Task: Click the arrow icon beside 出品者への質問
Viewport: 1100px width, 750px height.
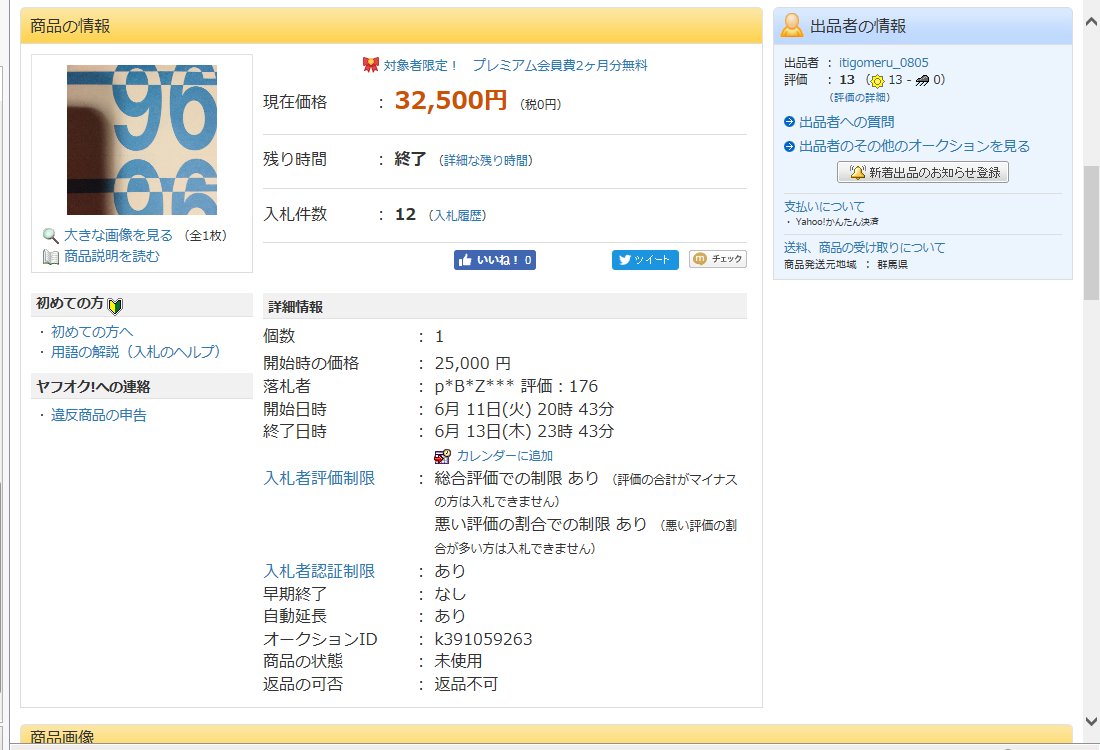Action: pyautogui.click(x=789, y=122)
